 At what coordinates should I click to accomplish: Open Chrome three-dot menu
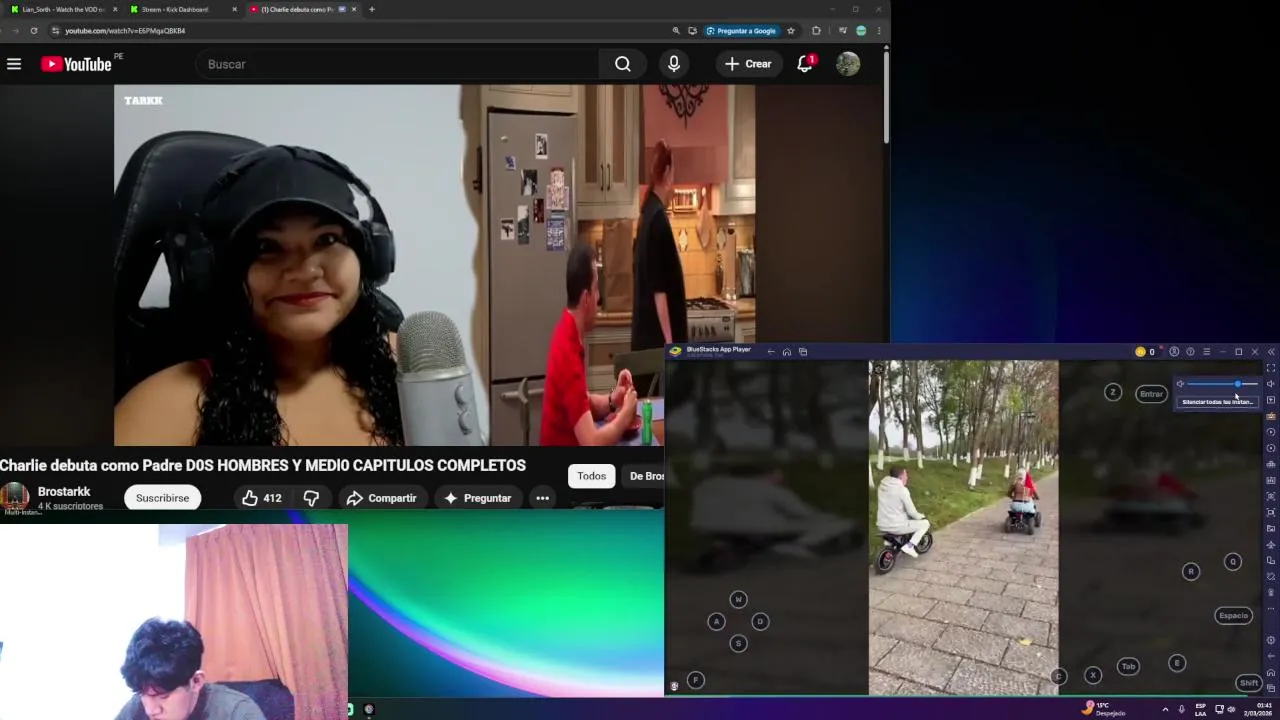878,31
